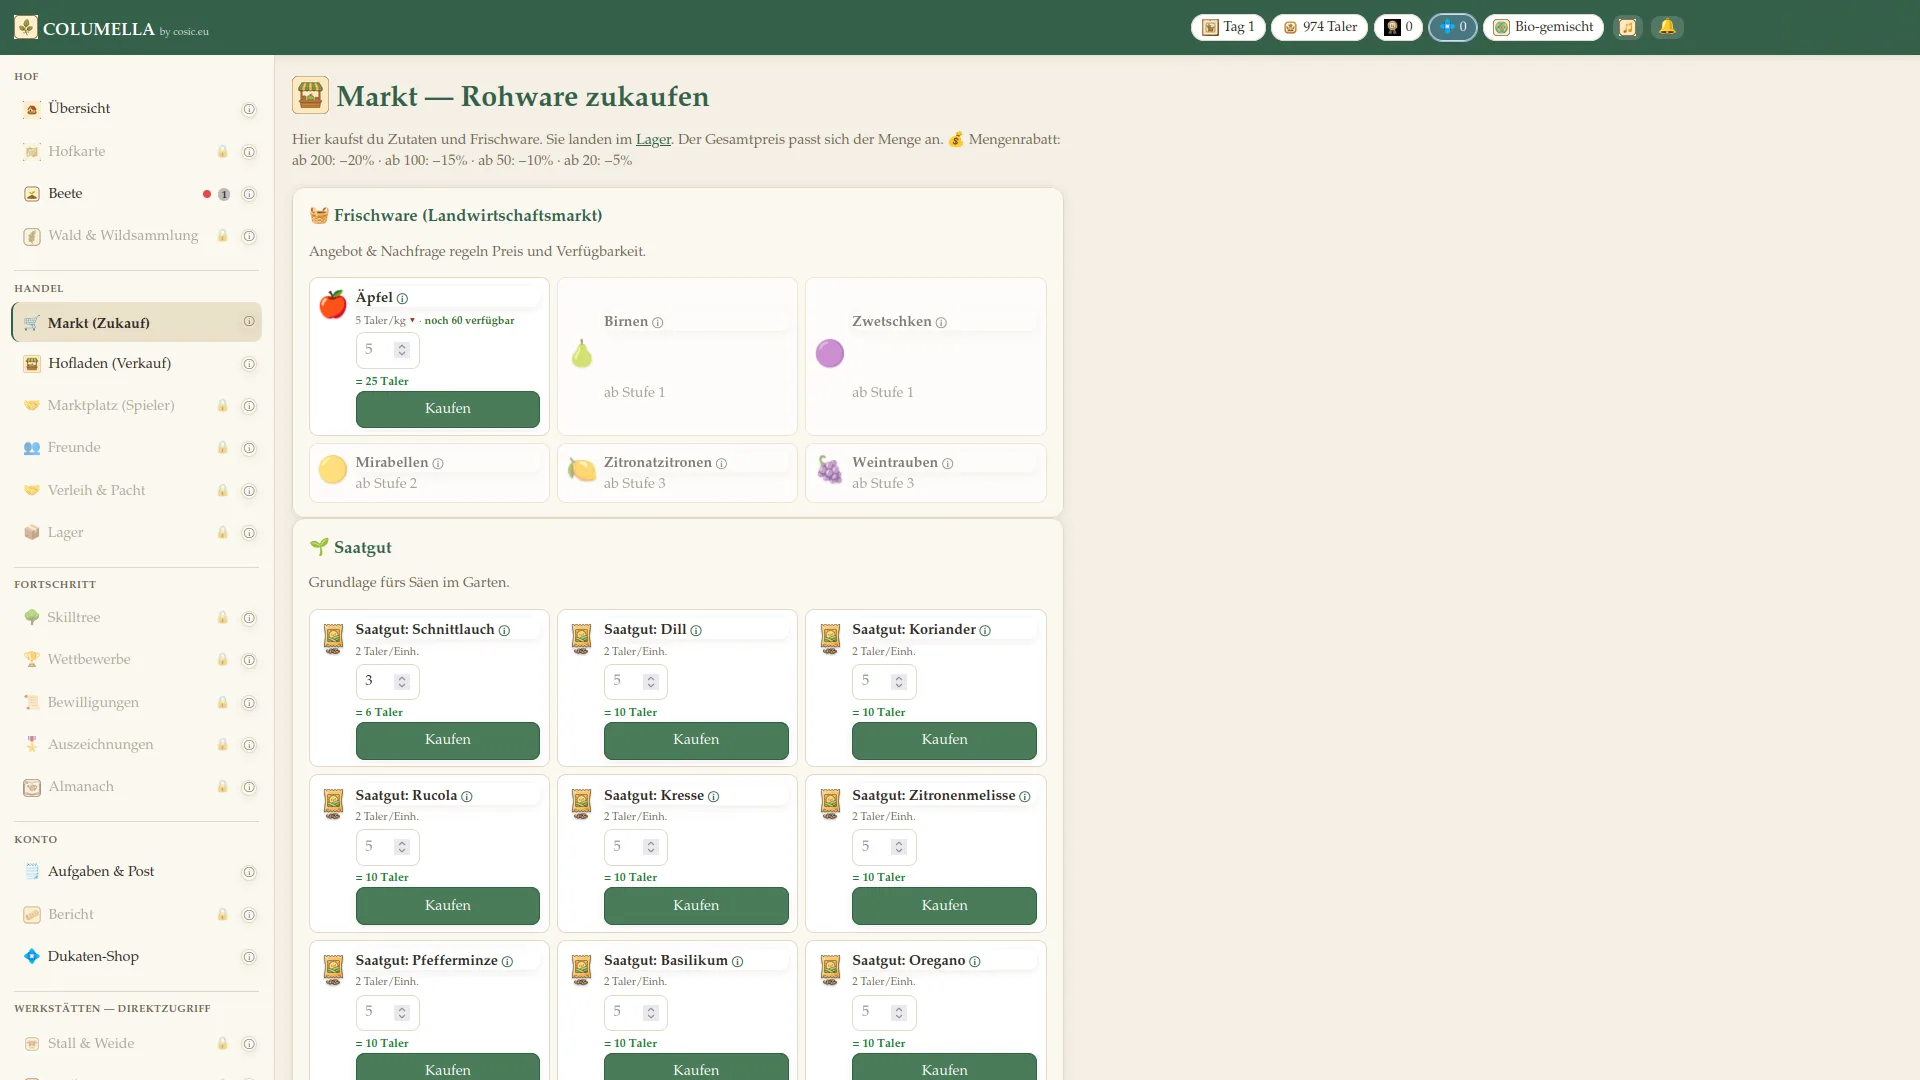The image size is (1920, 1080).
Task: Open info icon next to Beete
Action: point(249,194)
